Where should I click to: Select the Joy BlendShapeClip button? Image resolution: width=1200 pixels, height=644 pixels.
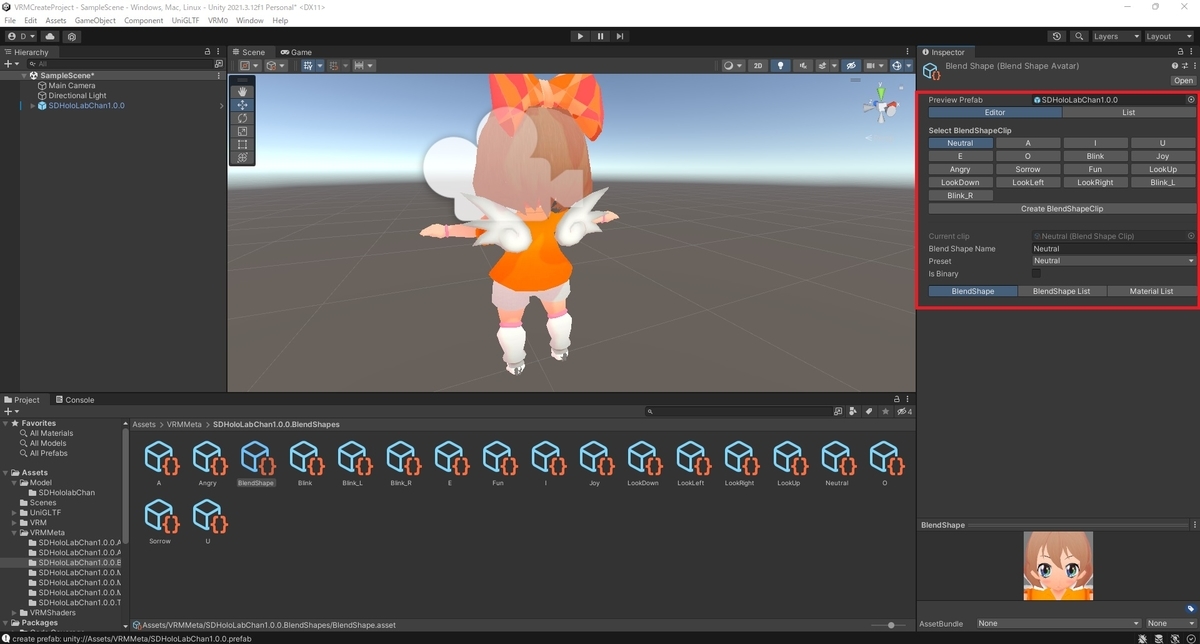[1163, 156]
